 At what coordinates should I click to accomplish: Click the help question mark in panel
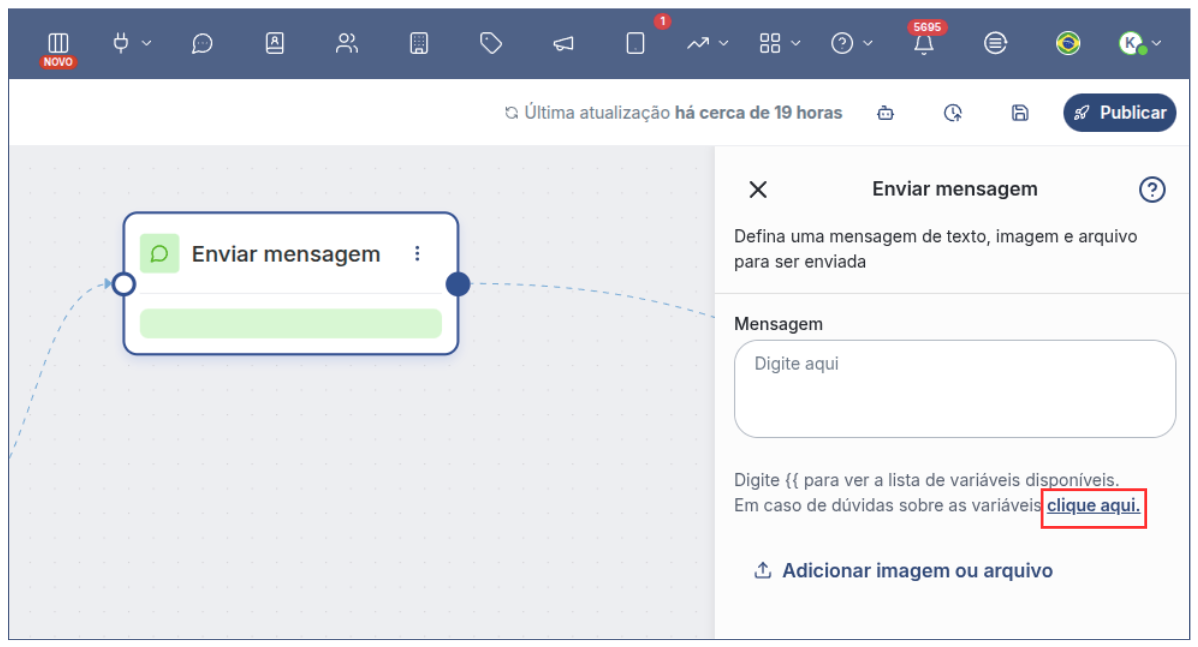pos(1152,189)
